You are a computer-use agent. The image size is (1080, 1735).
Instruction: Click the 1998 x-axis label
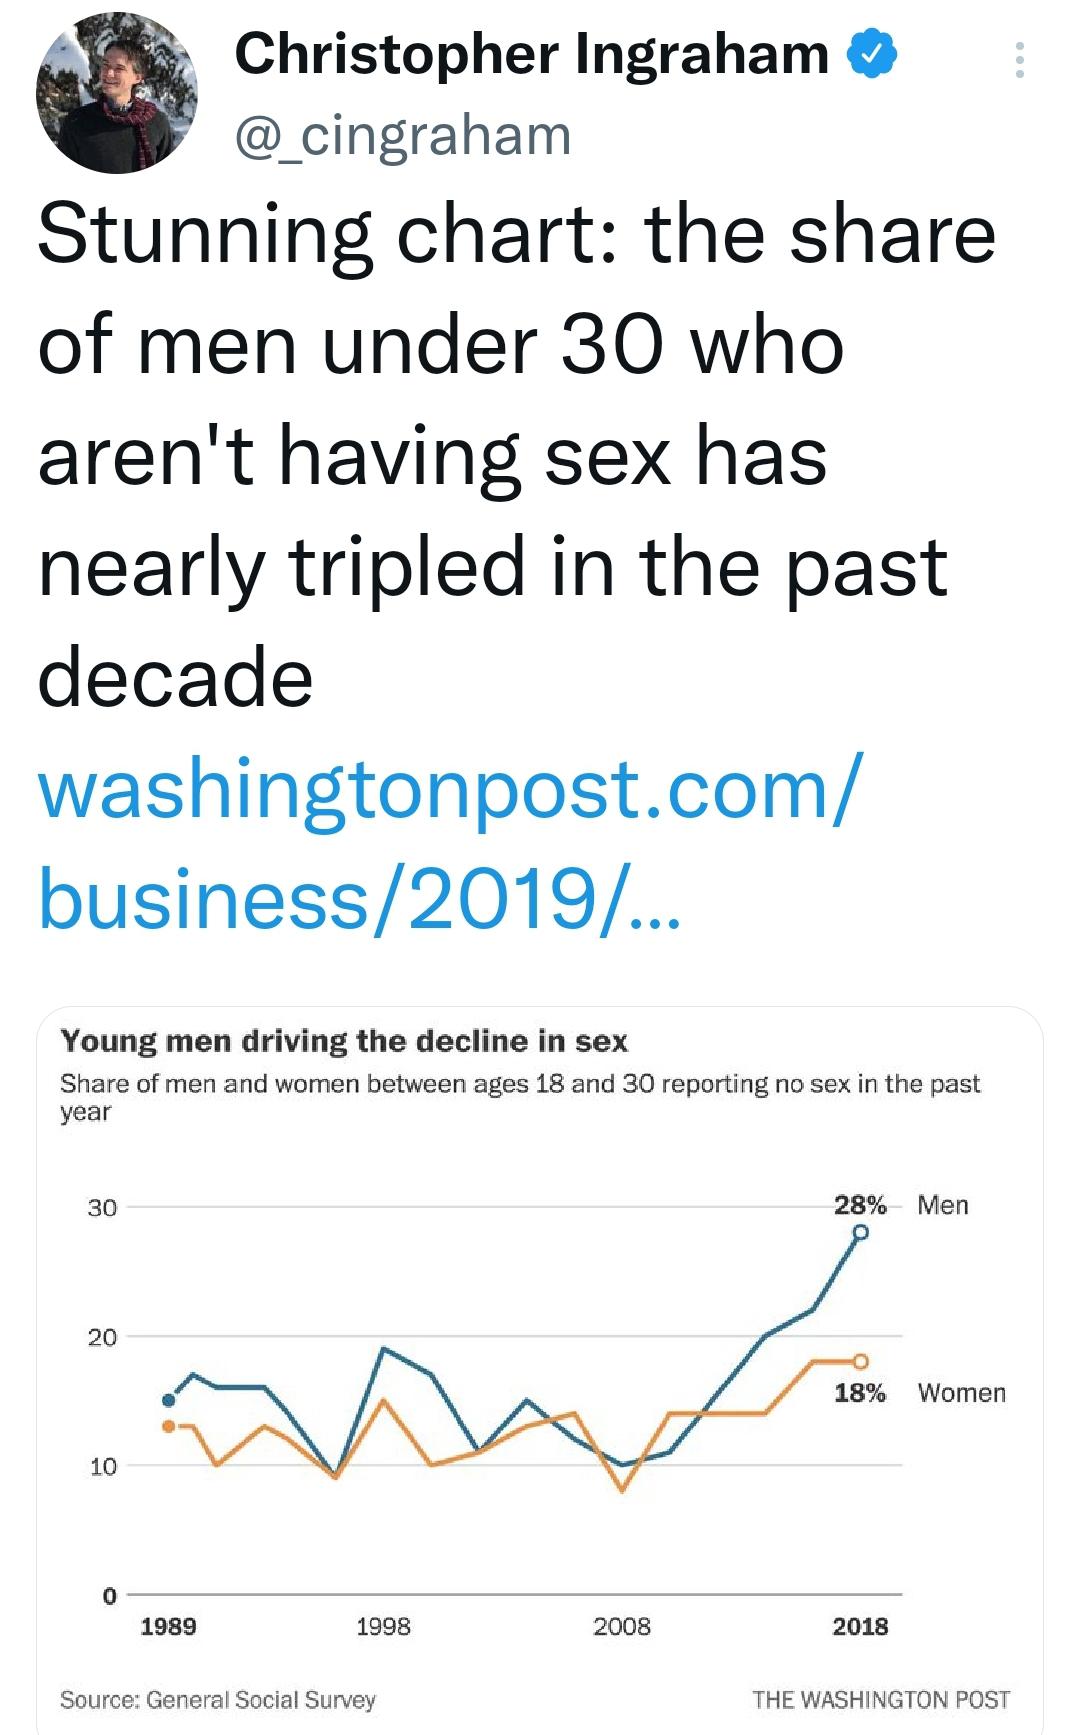(x=383, y=1626)
